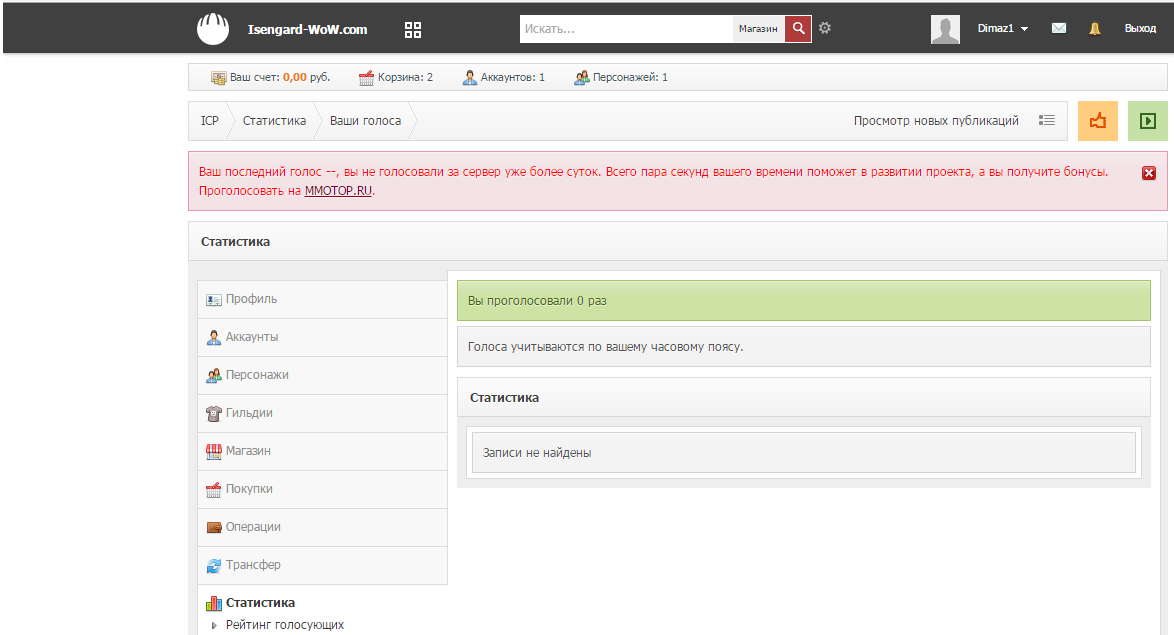Open Аккаунты in the sidebar
The width and height of the screenshot is (1174, 635).
pos(322,338)
